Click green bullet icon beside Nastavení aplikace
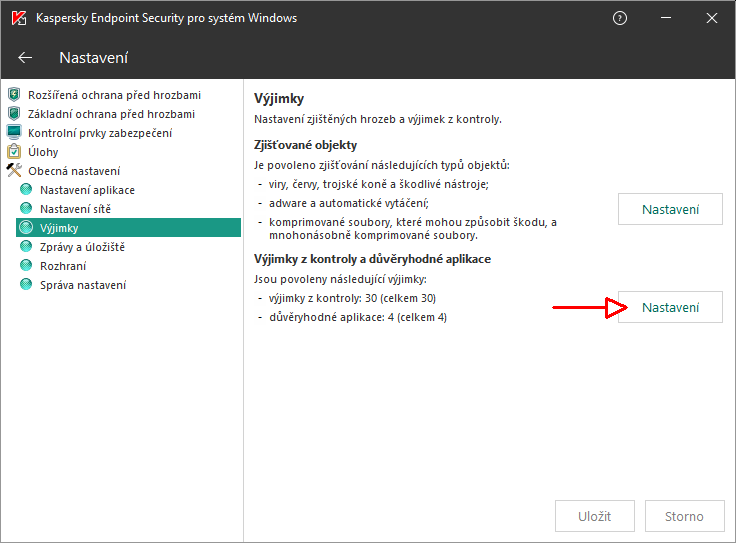The height and width of the screenshot is (543, 736). 26,189
